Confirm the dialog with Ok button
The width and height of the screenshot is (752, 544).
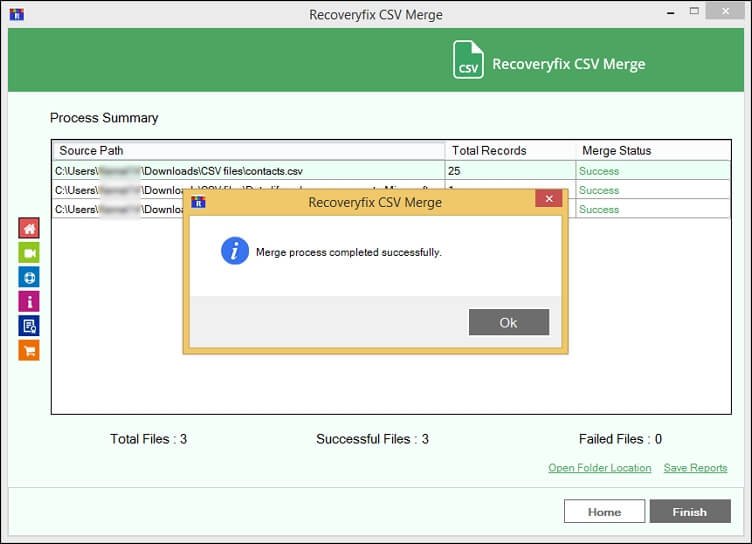tap(509, 322)
